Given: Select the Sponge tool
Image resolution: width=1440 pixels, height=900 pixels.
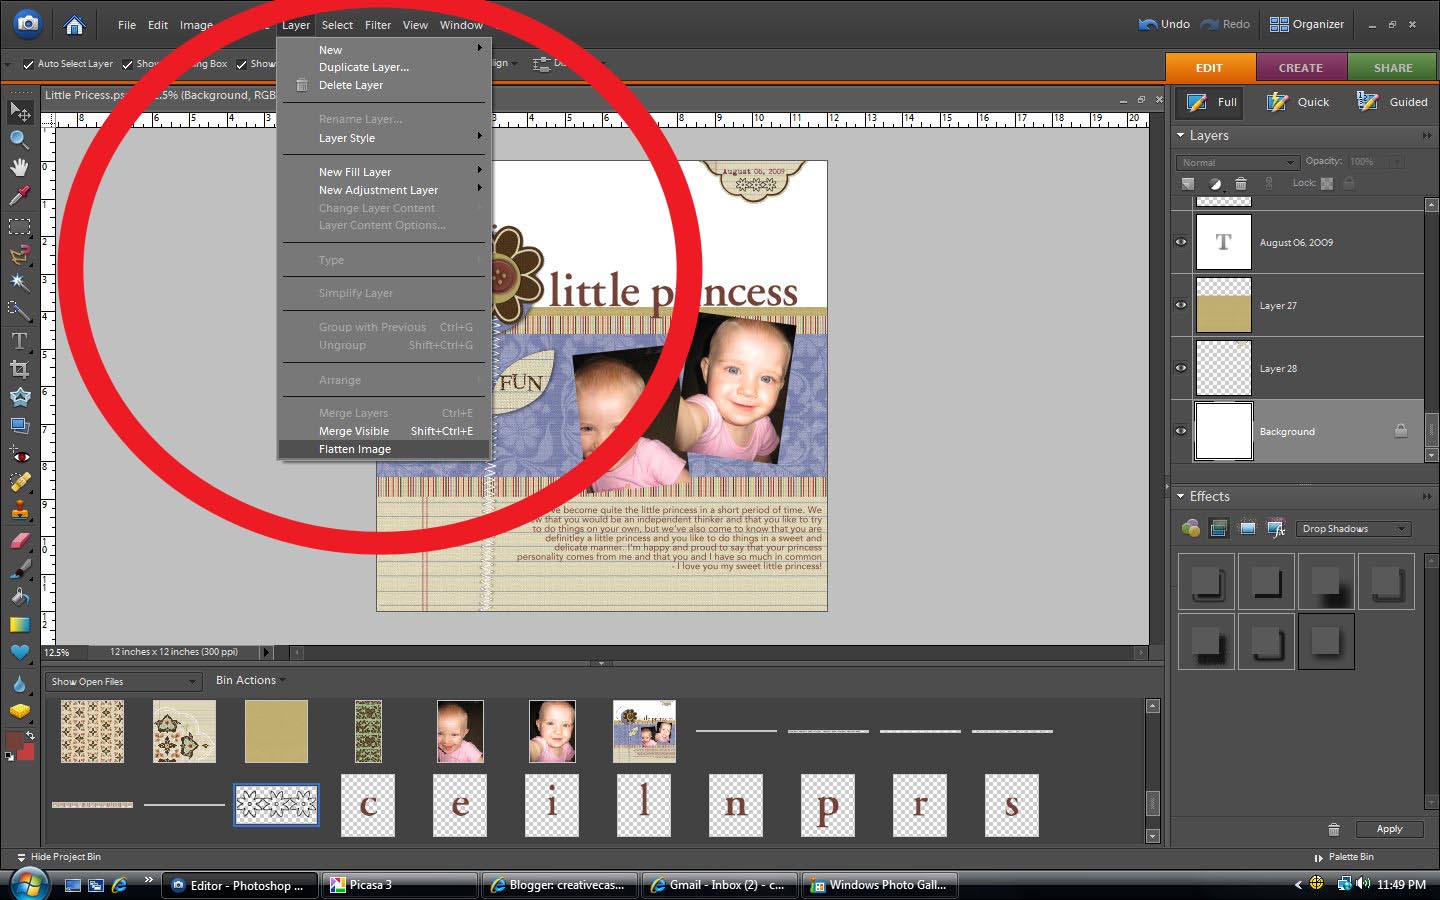Looking at the screenshot, I should pos(19,712).
